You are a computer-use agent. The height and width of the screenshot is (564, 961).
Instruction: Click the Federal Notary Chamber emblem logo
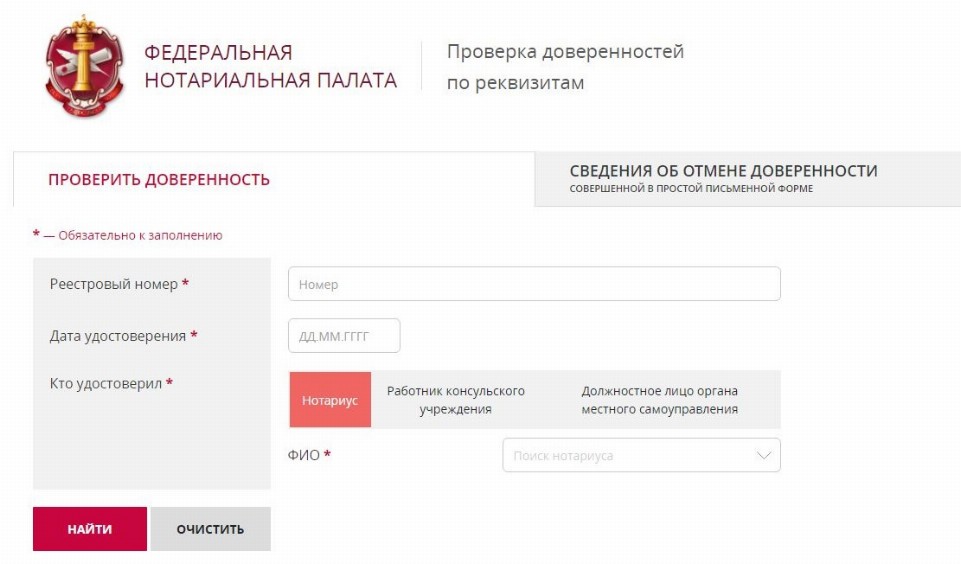[x=83, y=66]
